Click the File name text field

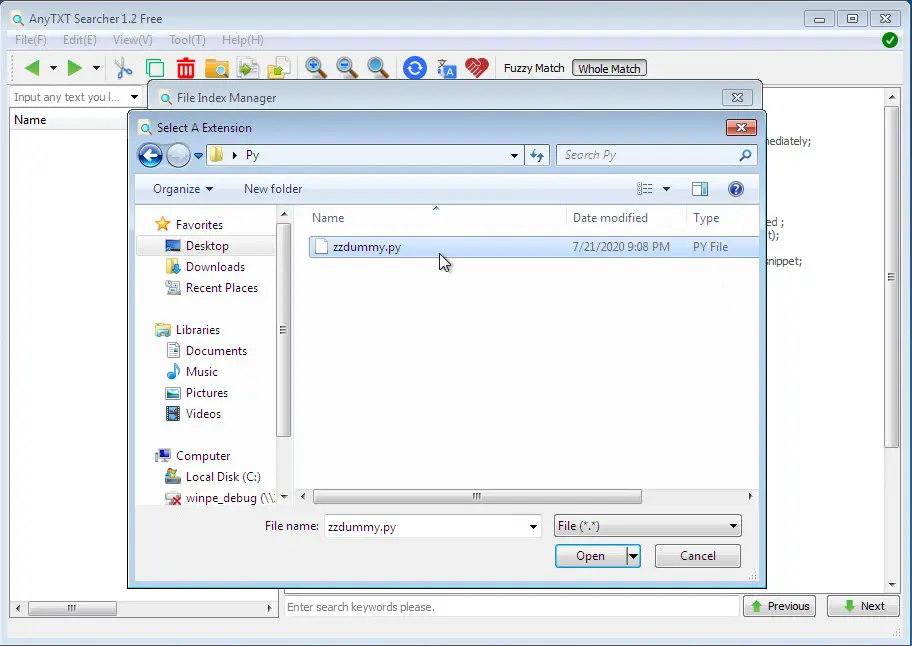[425, 527]
